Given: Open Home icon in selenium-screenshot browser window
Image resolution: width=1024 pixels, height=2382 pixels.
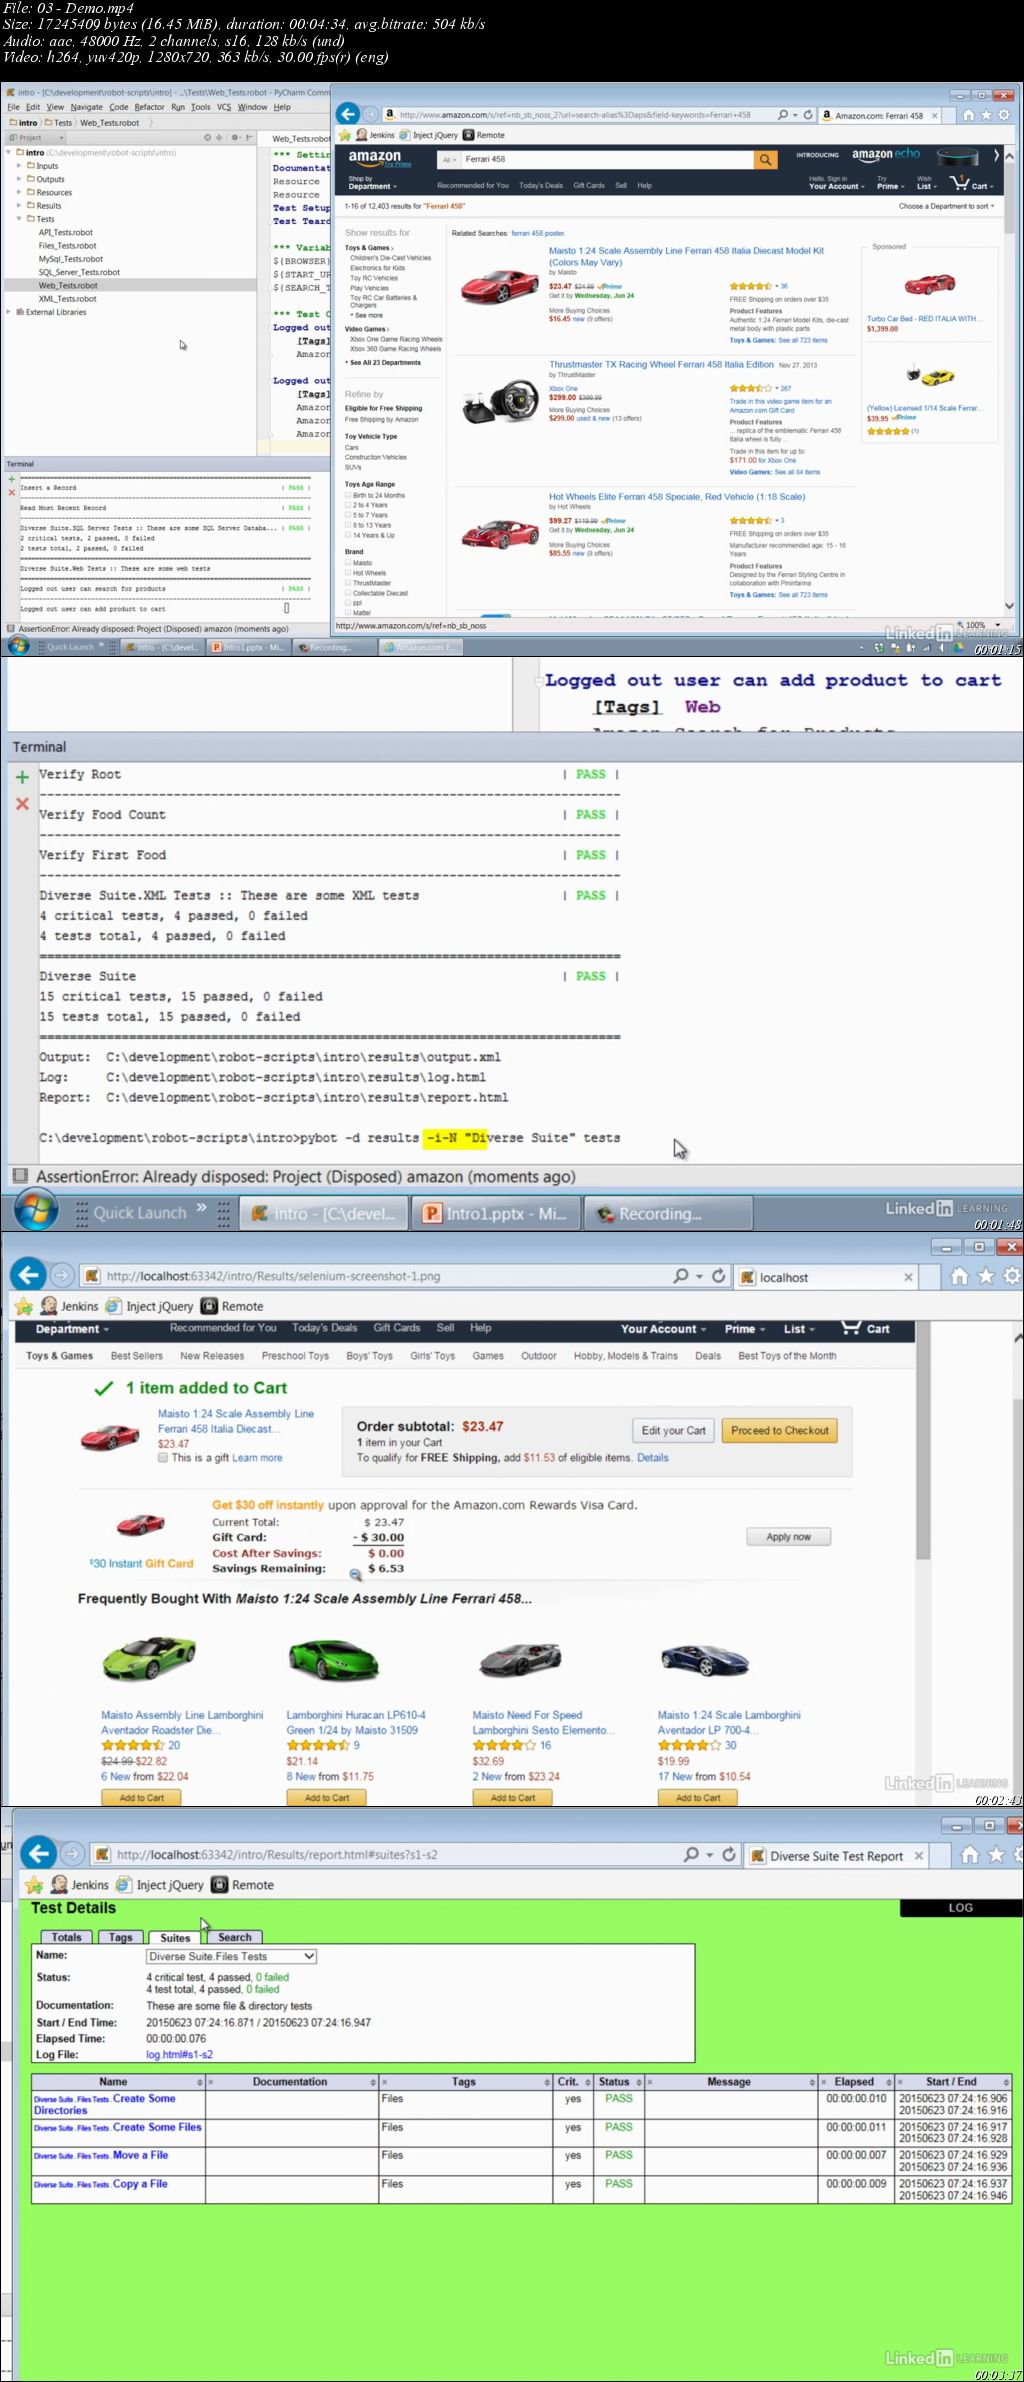Looking at the screenshot, I should point(959,1275).
